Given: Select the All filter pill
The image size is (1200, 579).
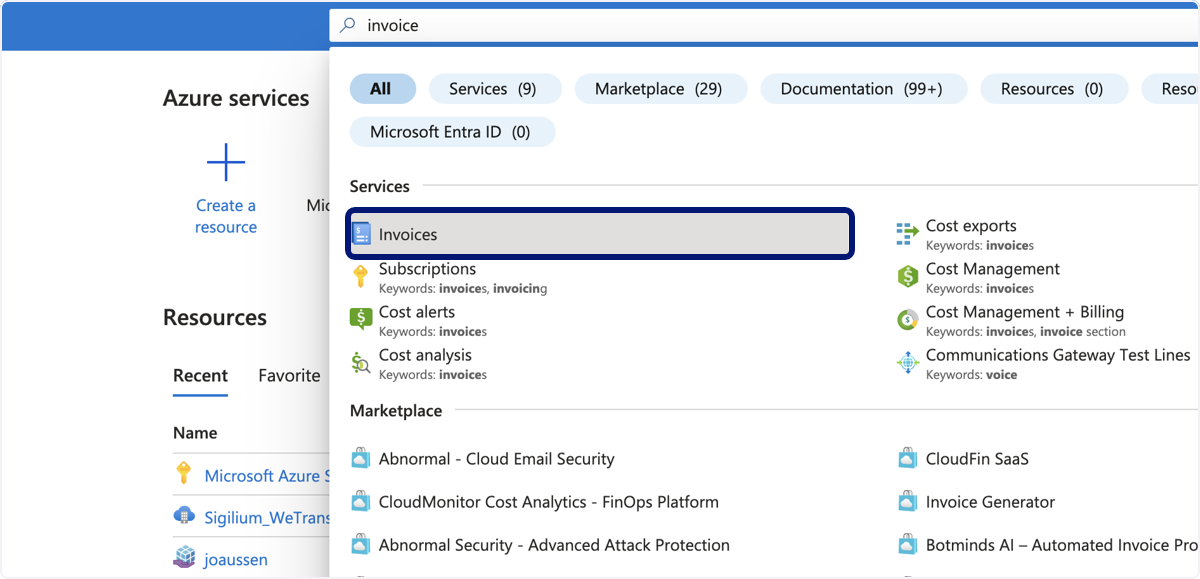Looking at the screenshot, I should [381, 89].
